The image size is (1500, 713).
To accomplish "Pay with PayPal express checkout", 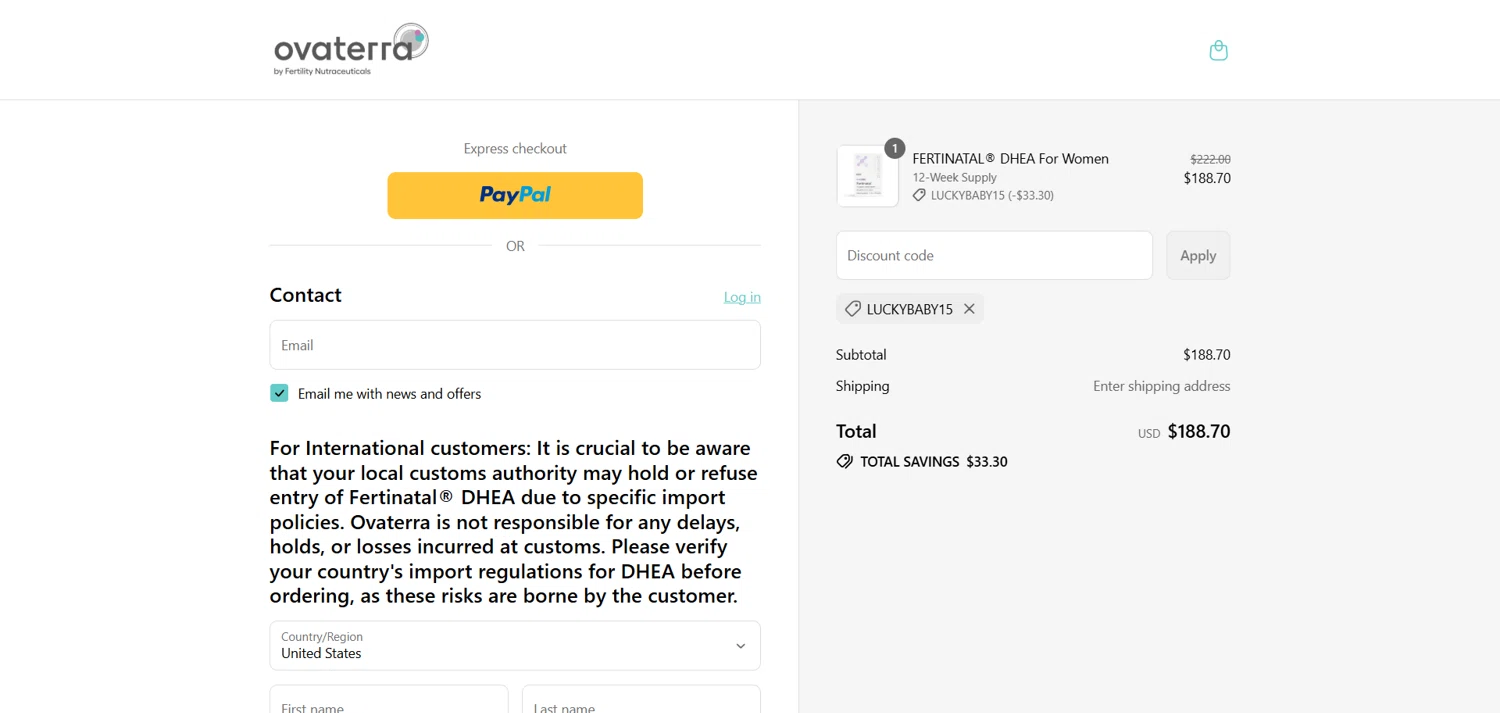I will [515, 195].
